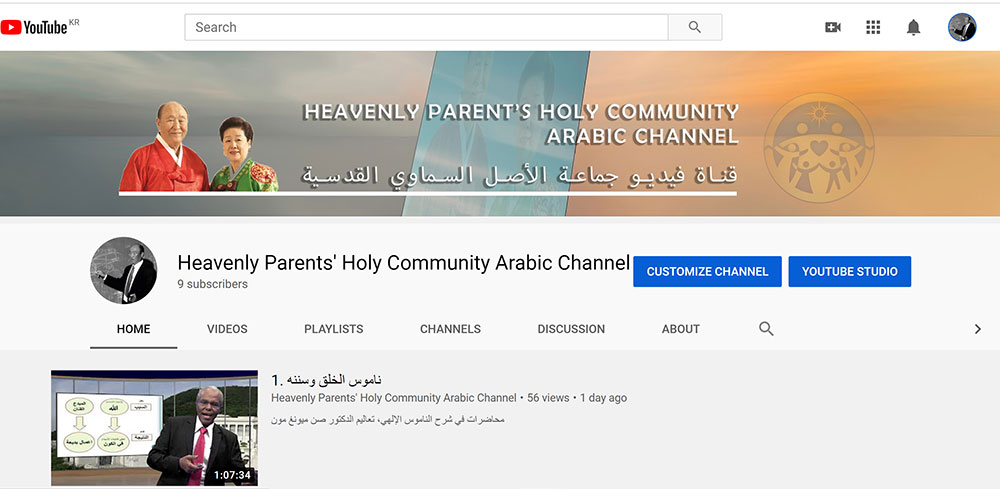The image size is (1000, 489).
Task: Open YouTube Studio button
Action: point(849,271)
